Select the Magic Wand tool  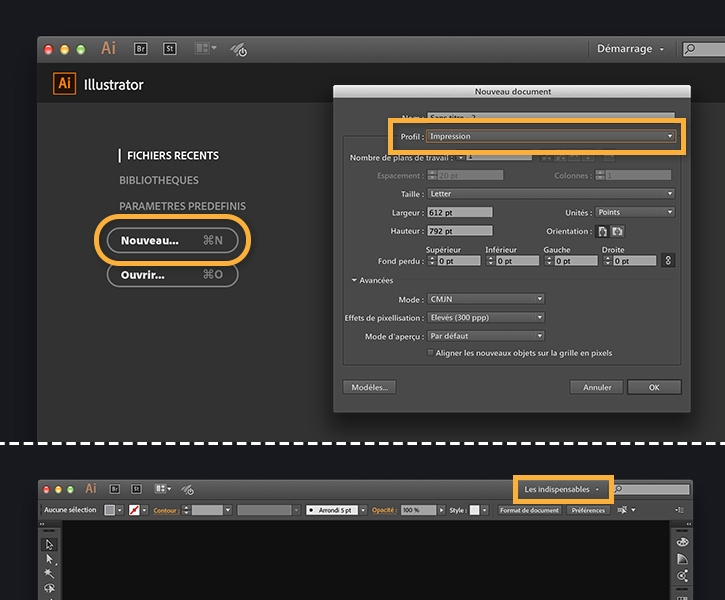[x=49, y=574]
